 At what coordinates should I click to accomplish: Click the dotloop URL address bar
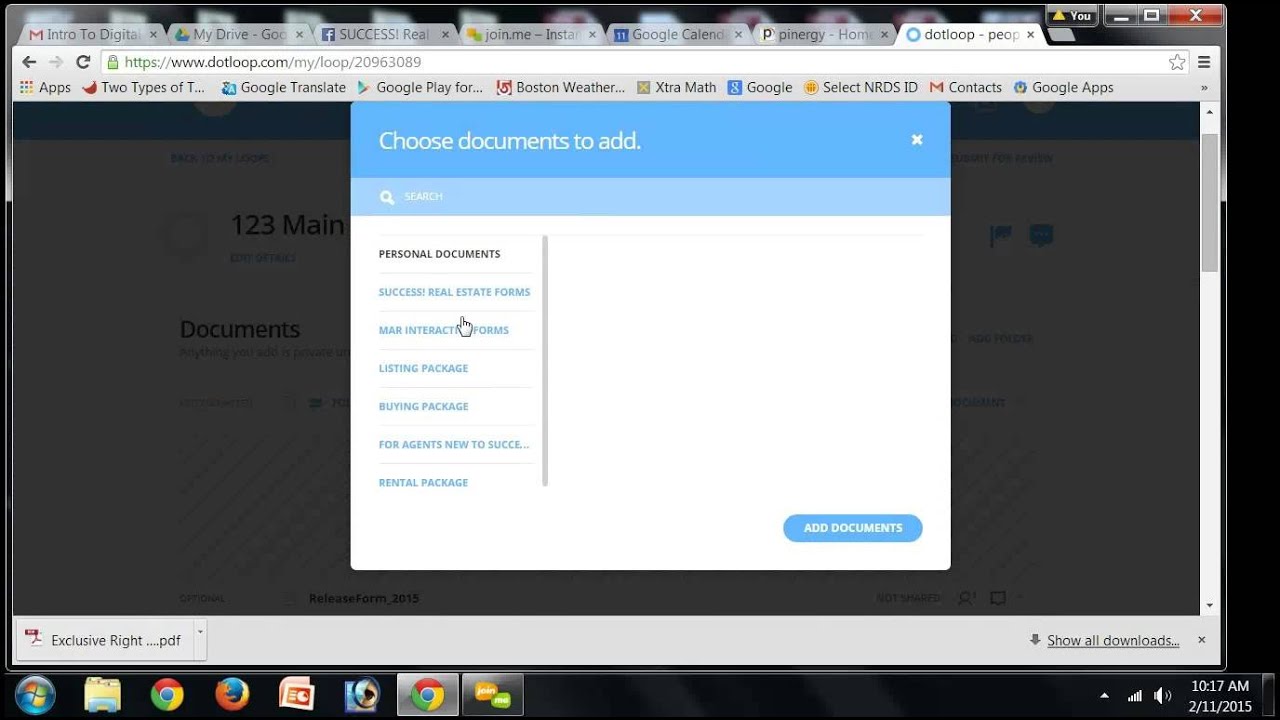pyautogui.click(x=640, y=62)
